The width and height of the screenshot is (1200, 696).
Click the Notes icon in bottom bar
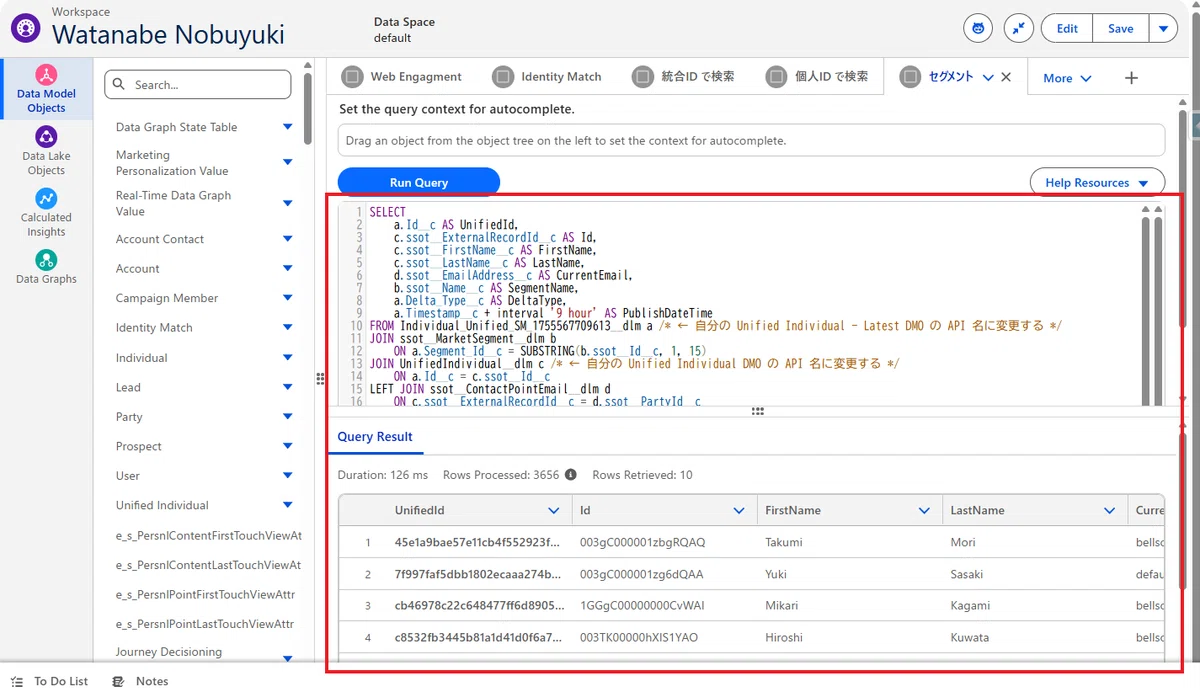point(118,681)
